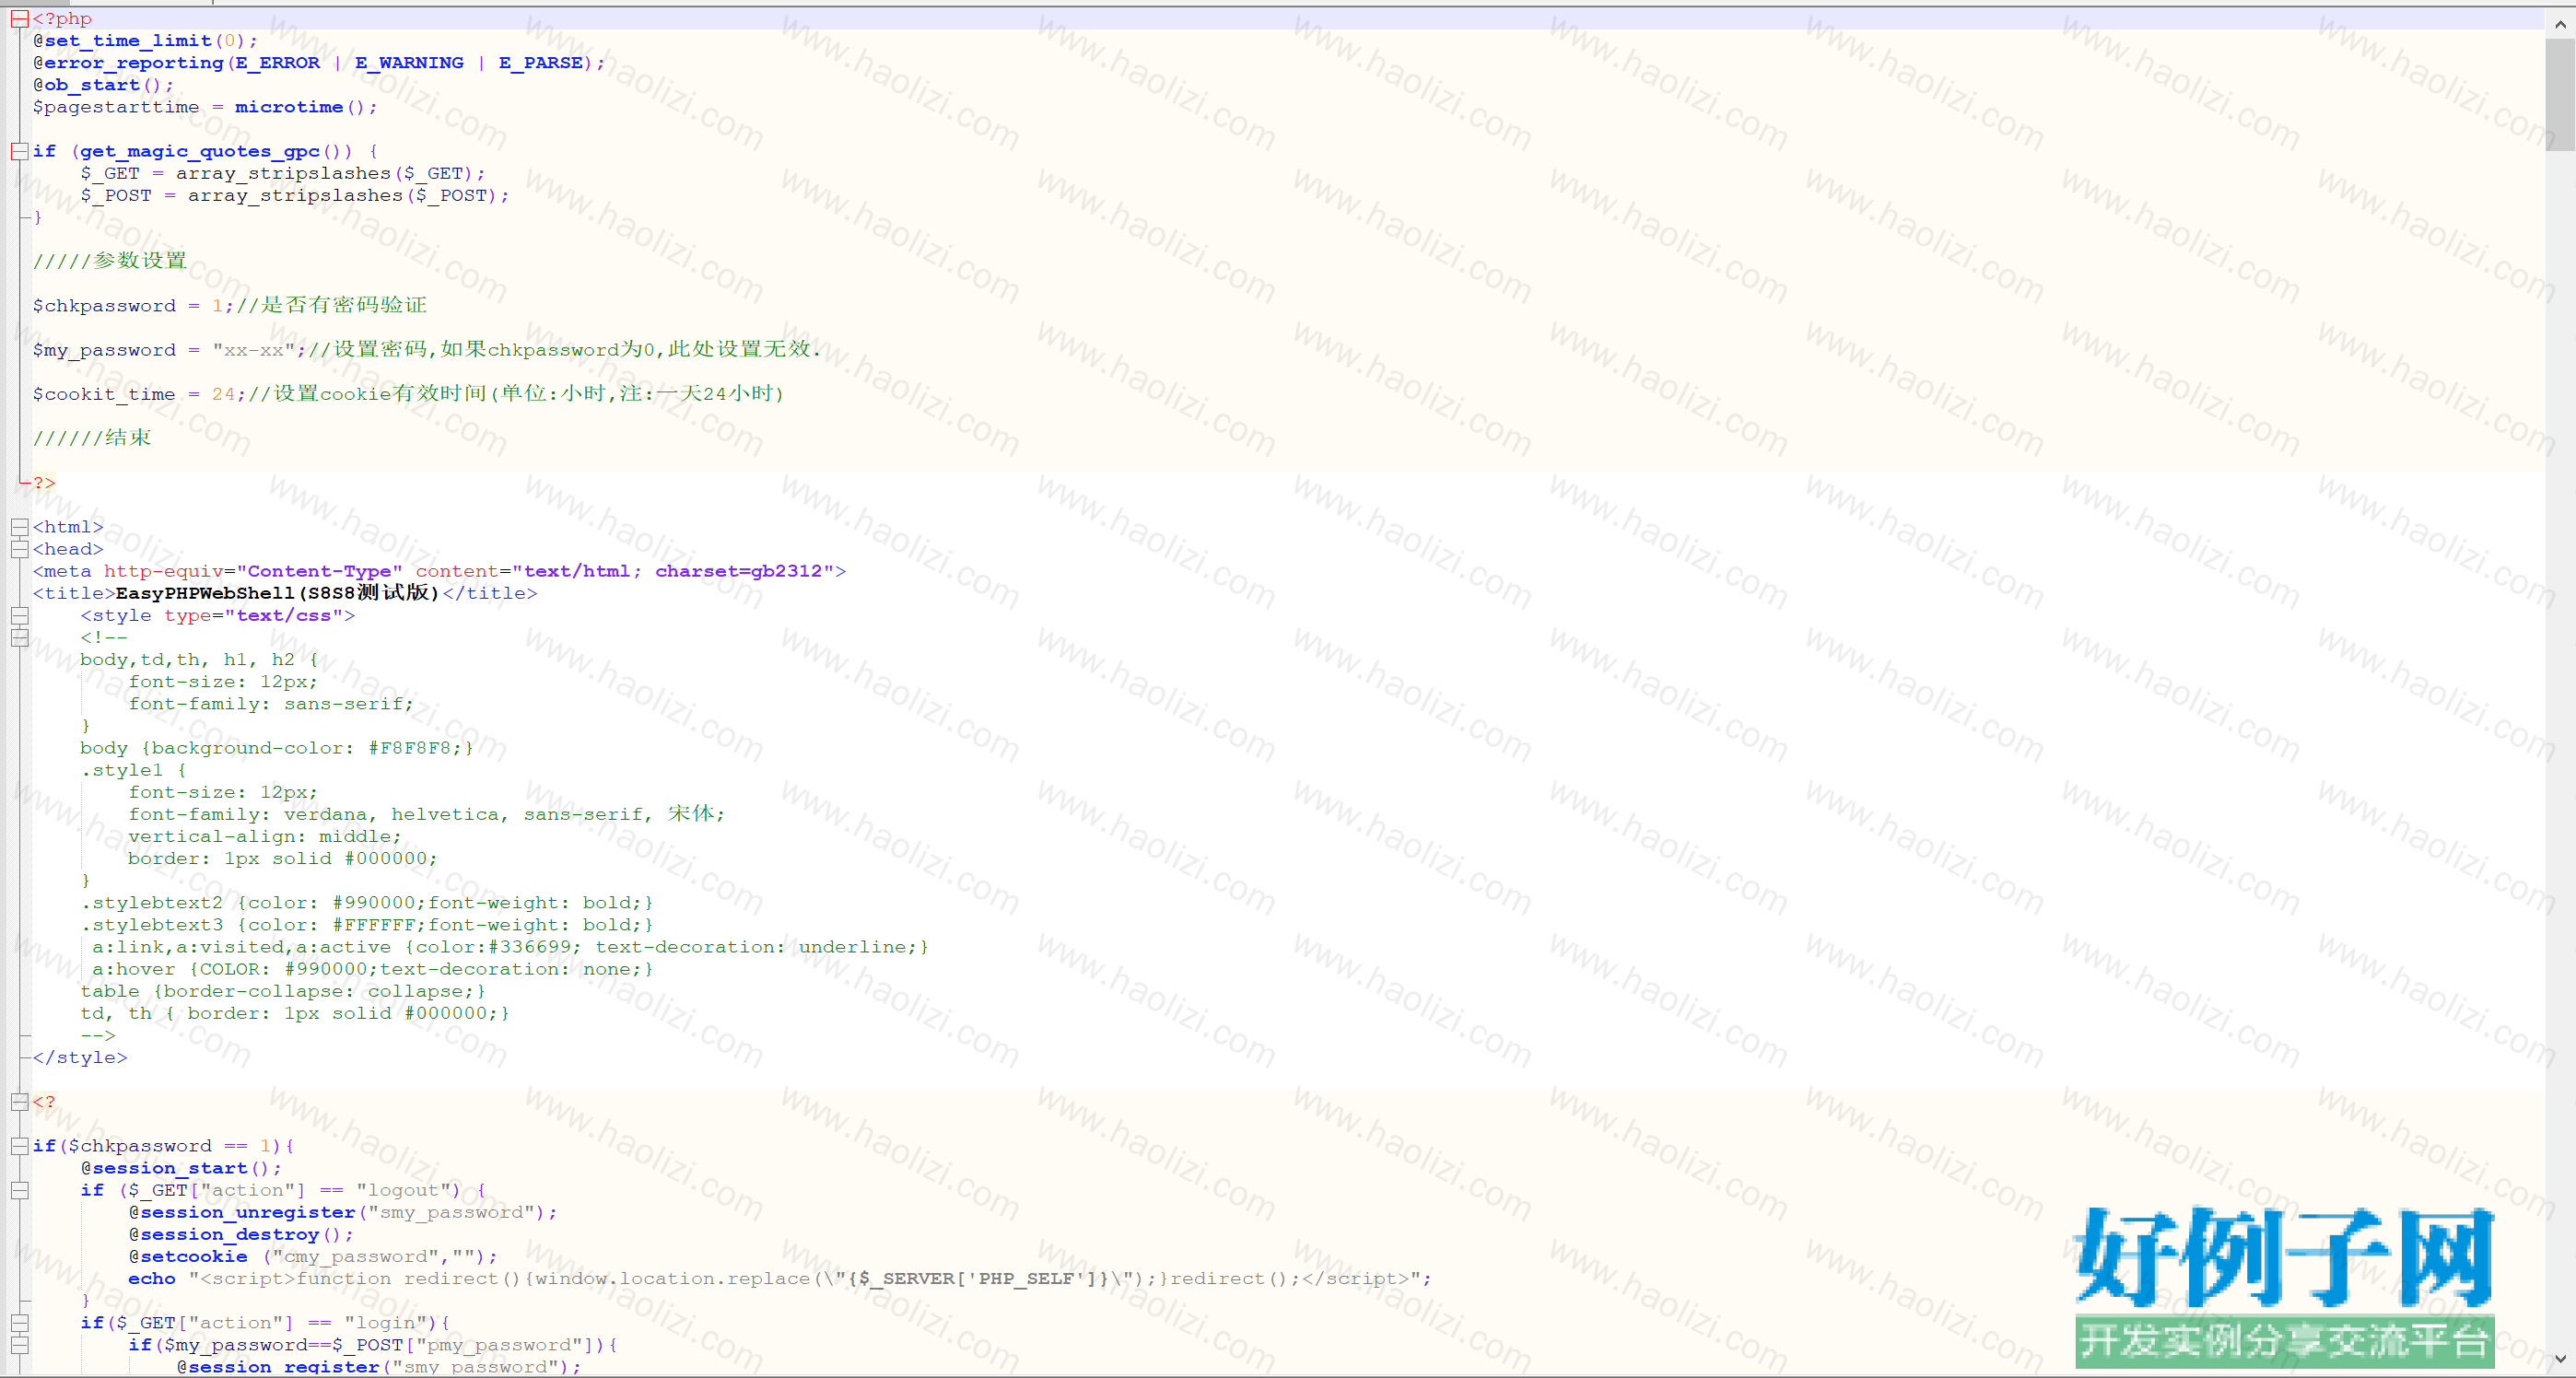Click the "body {background-color: #F8F8F8;}" line

[x=277, y=748]
